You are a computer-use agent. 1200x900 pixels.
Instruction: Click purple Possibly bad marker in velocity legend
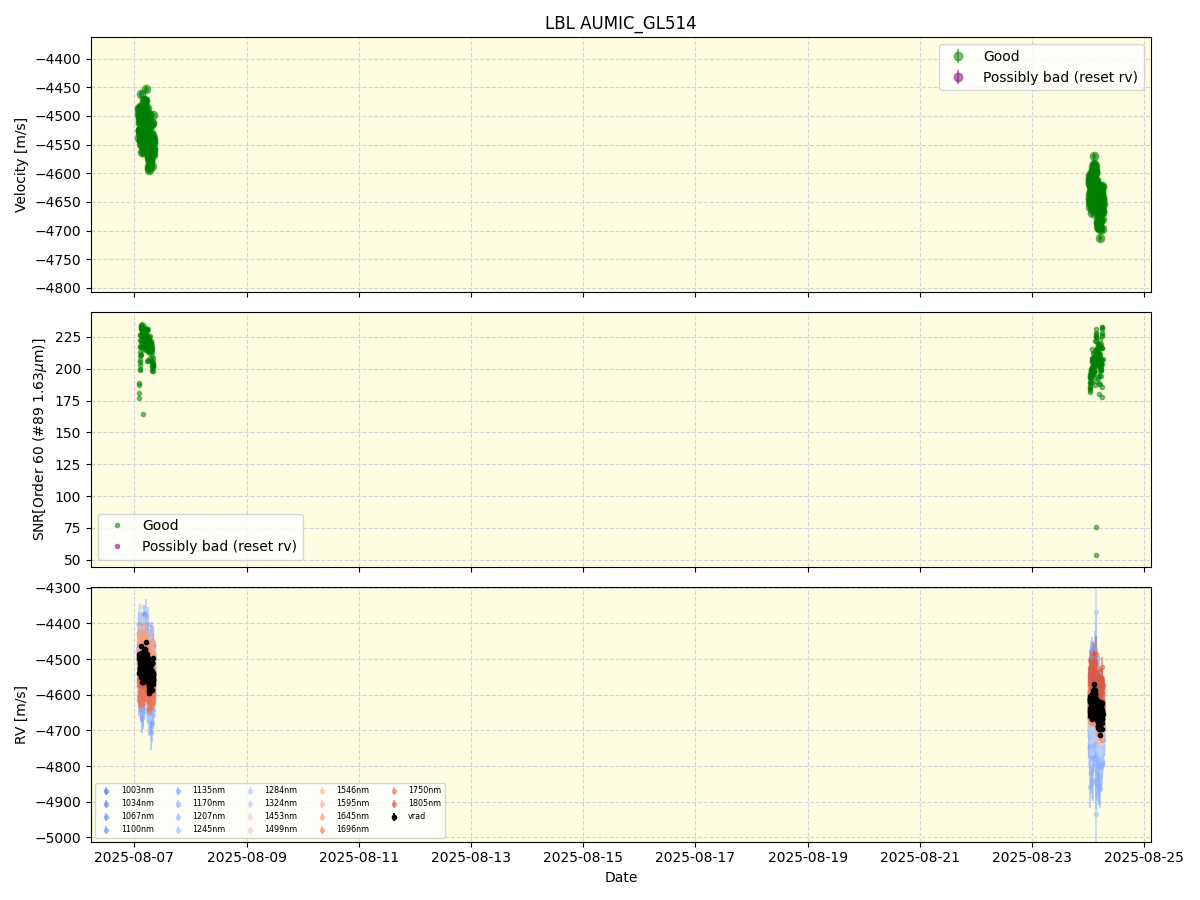click(958, 77)
